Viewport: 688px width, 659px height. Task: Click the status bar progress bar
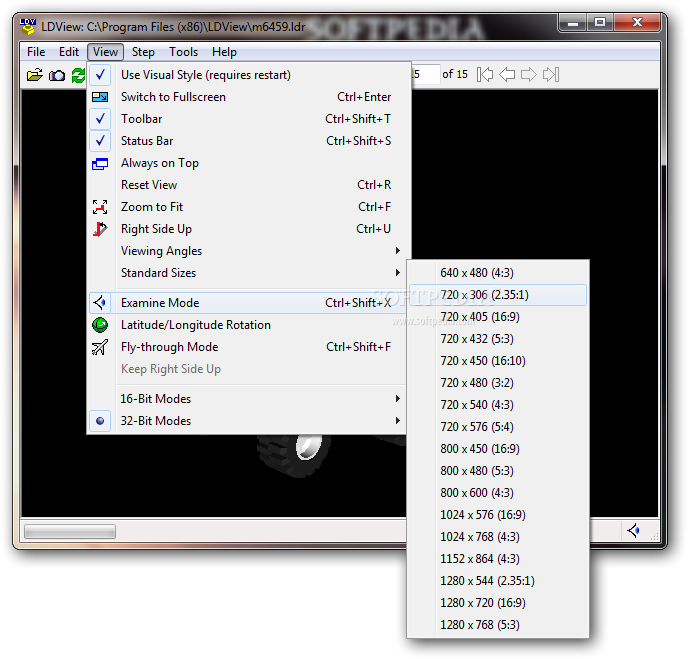70,532
